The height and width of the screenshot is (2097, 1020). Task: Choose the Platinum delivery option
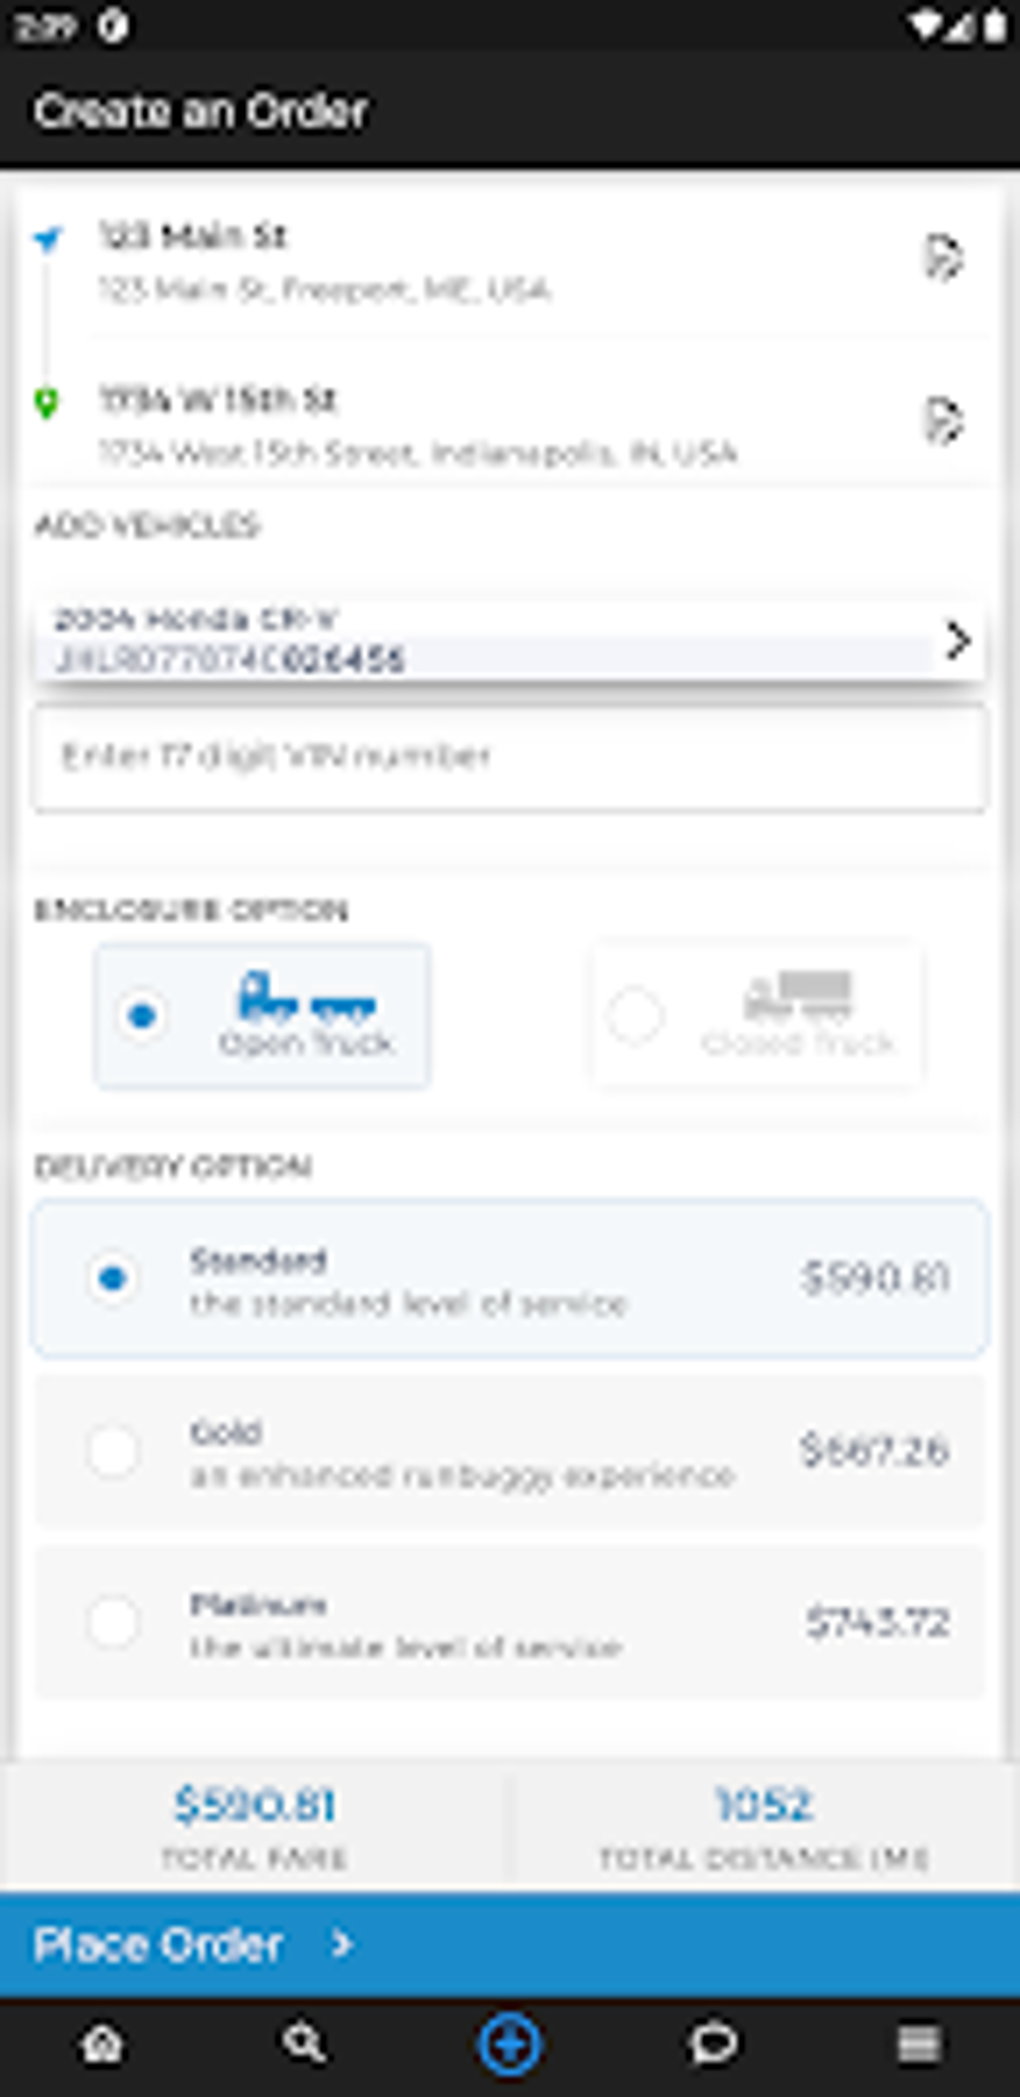[x=510, y=1622]
